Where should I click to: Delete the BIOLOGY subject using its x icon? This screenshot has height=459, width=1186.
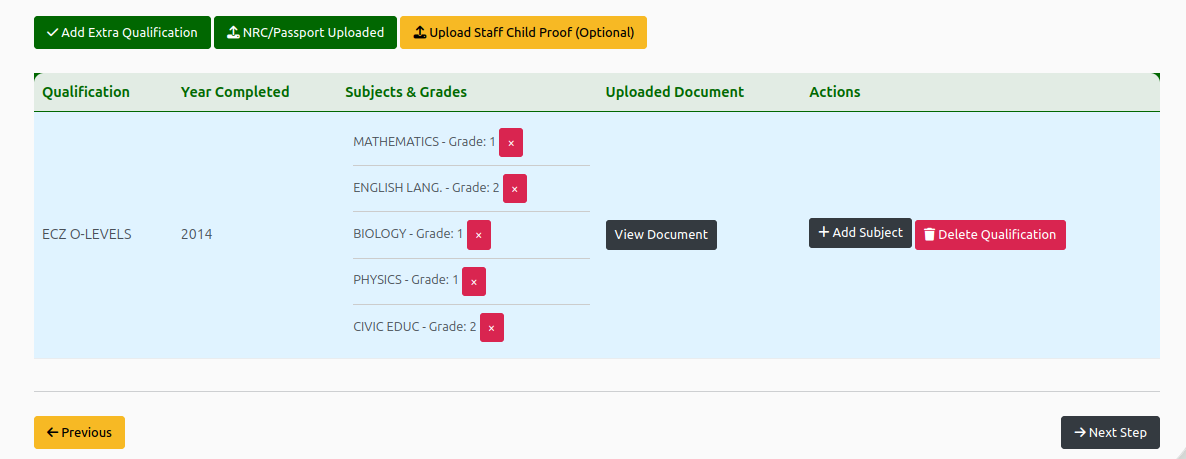(479, 235)
